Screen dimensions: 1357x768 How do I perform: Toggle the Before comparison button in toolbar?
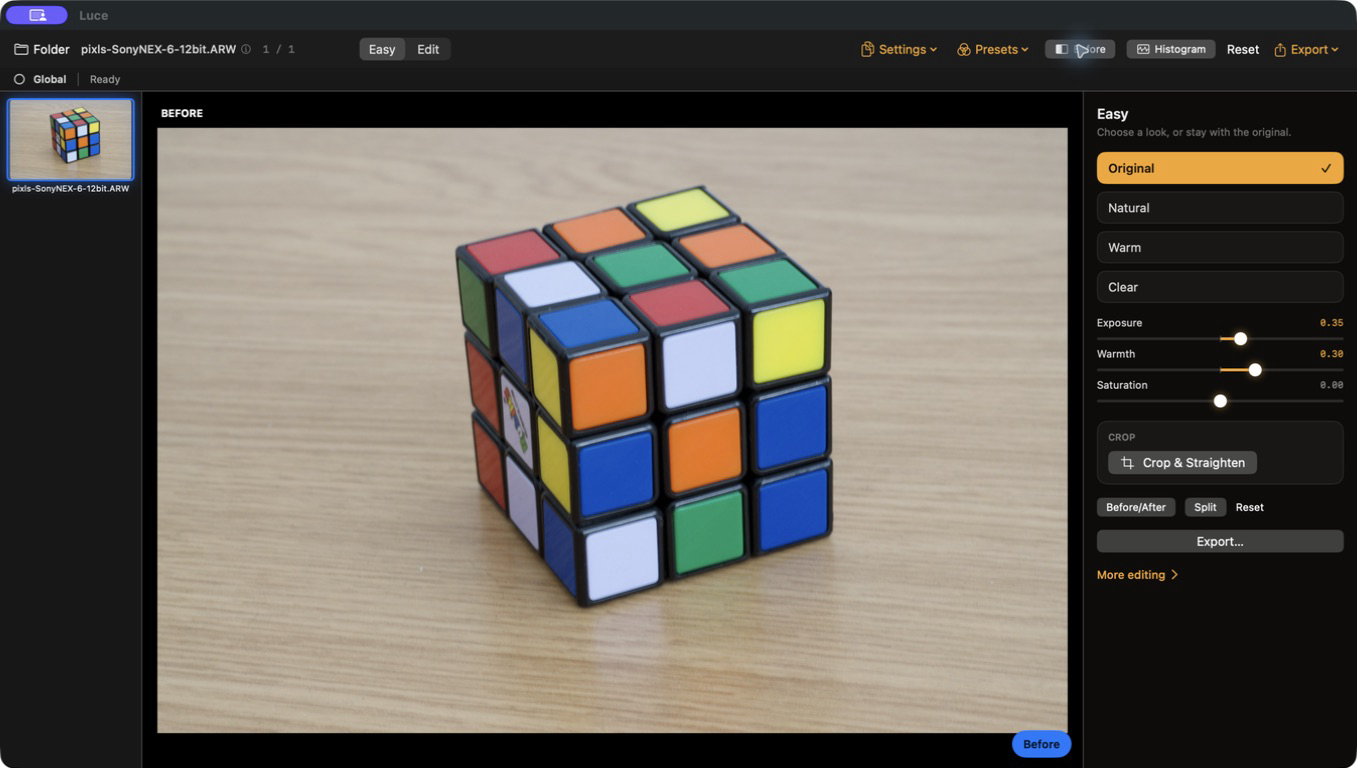[1080, 49]
